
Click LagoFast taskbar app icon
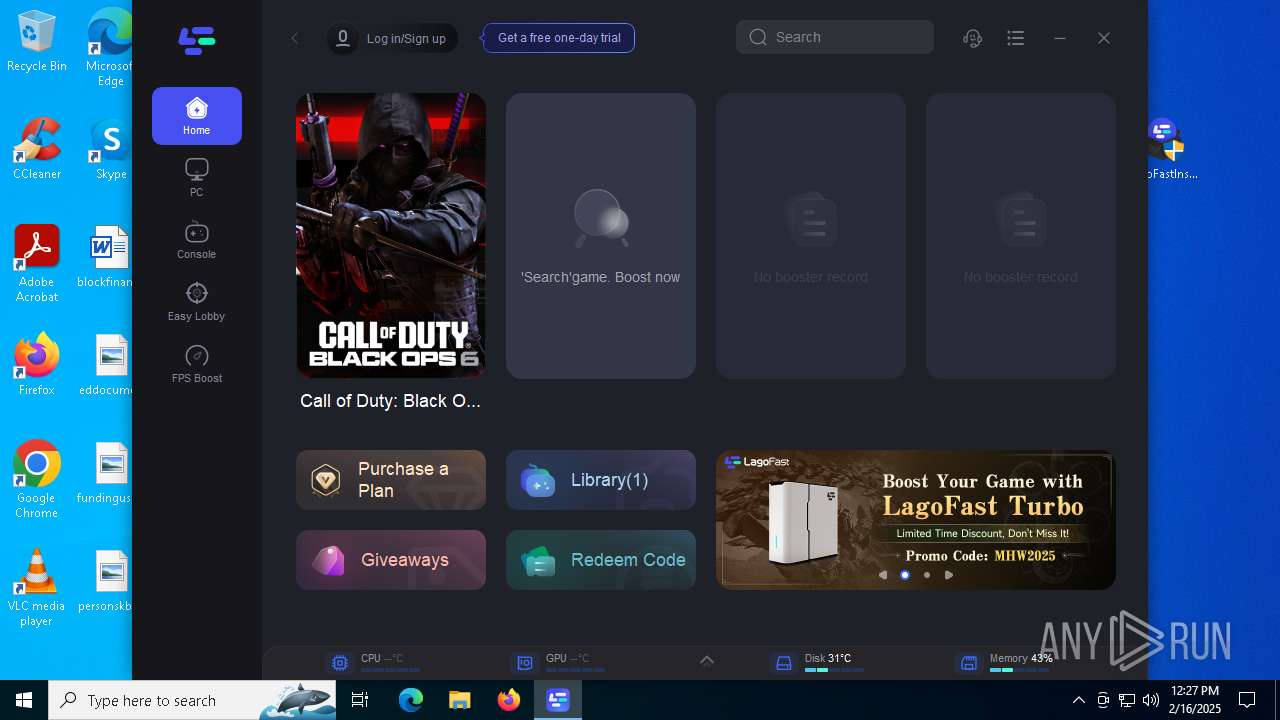pos(557,700)
